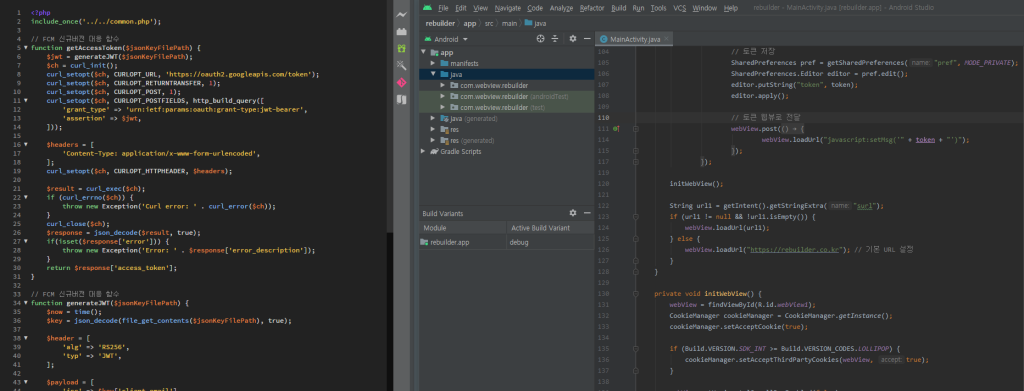1024x391 pixels.
Task: Open the Analyze menu
Action: coord(561,8)
